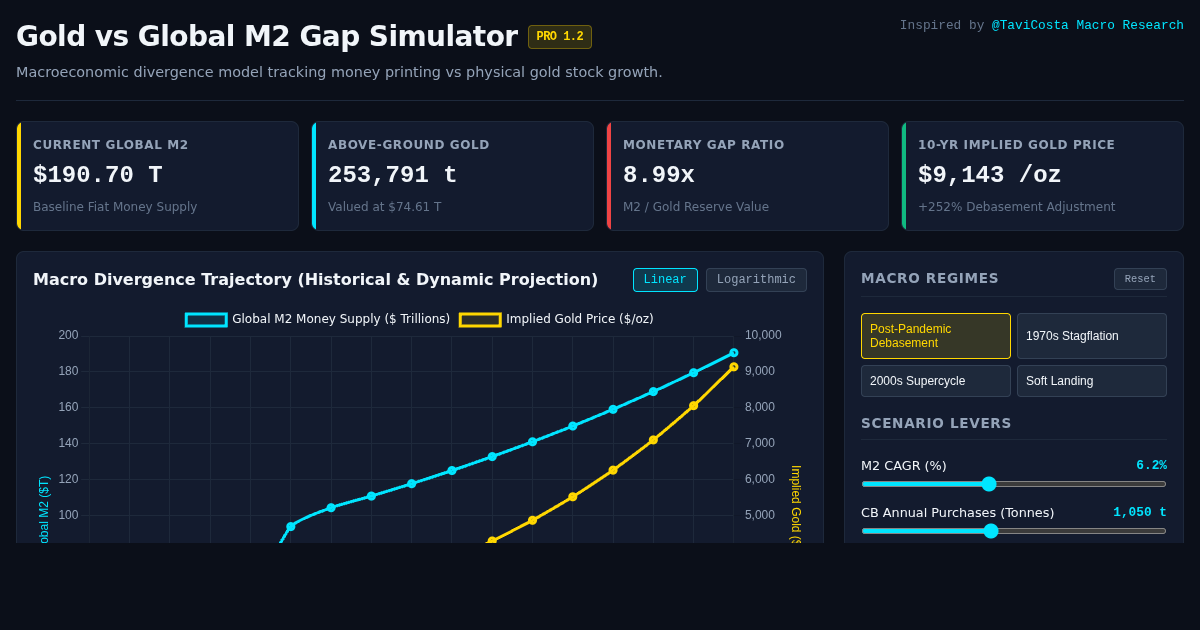Click 'Valued at $74.61 T' text
The image size is (1200, 630).
point(384,207)
